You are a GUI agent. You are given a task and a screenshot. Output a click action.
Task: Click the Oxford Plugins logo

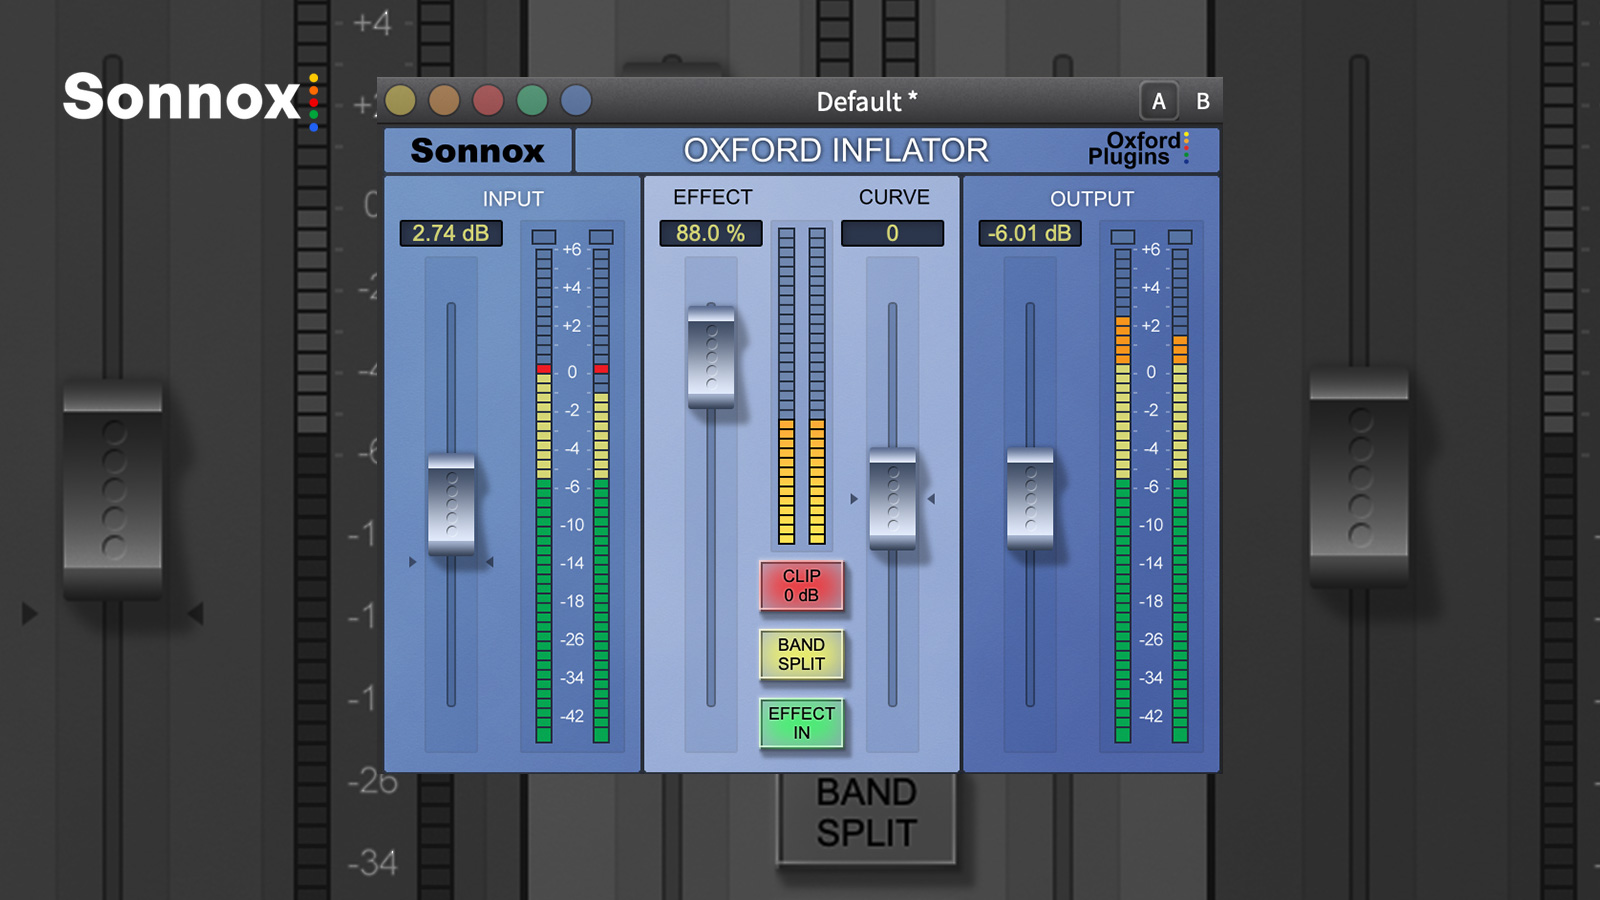tap(1139, 148)
